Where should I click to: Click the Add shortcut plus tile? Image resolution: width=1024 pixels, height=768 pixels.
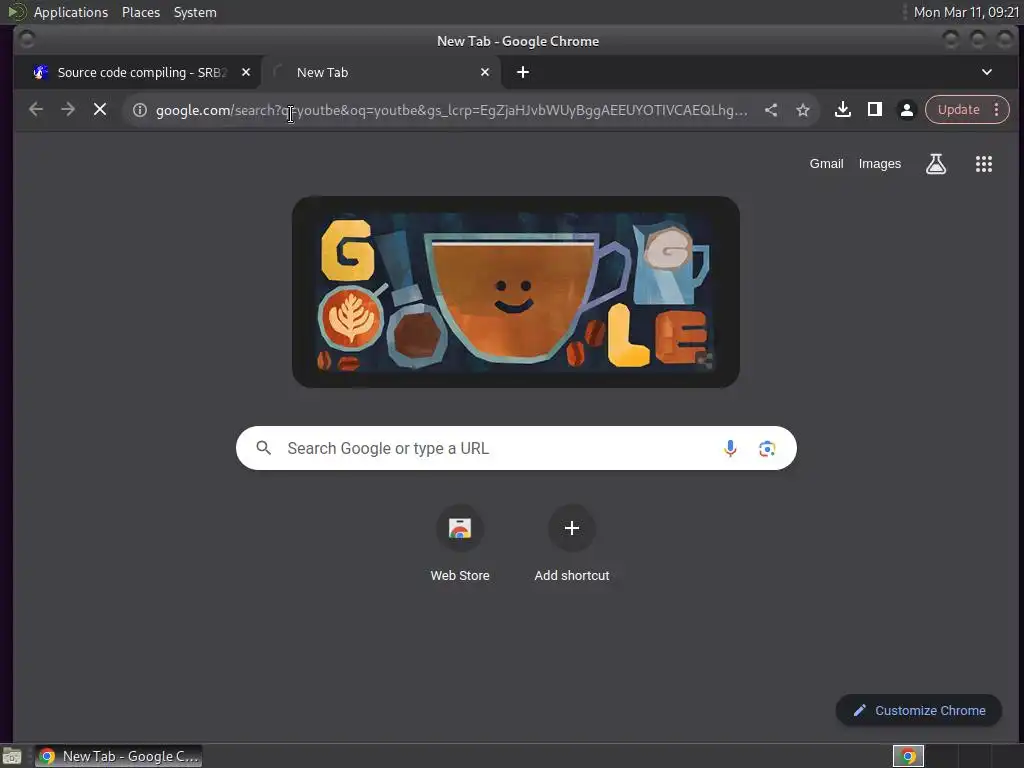click(x=571, y=544)
